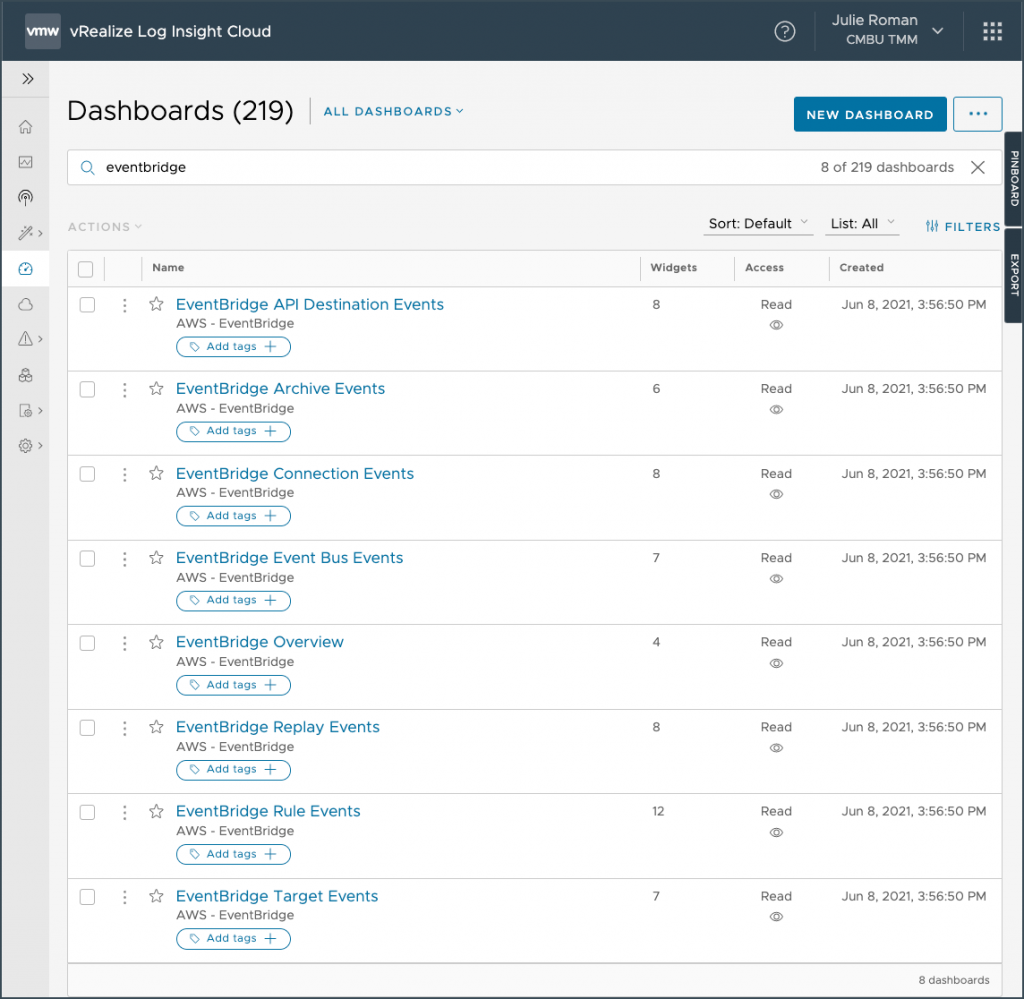Open the log management sidebar icon
The width and height of the screenshot is (1024, 999).
click(x=25, y=411)
